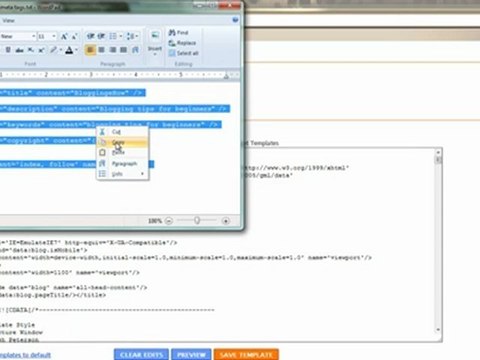Click the Shrink font icon
The height and width of the screenshot is (360, 480).
coord(74,36)
